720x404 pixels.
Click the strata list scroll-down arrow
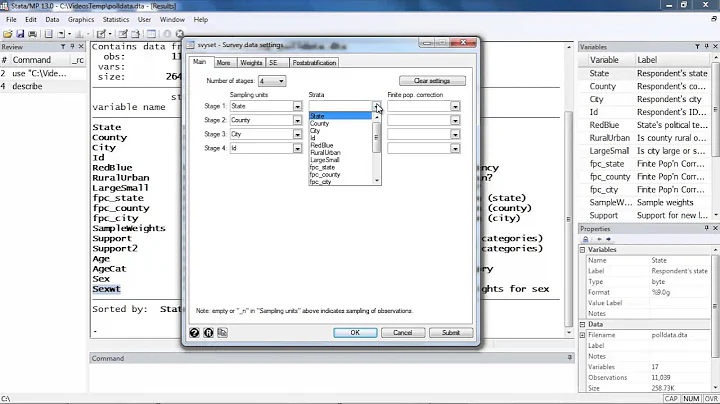377,181
